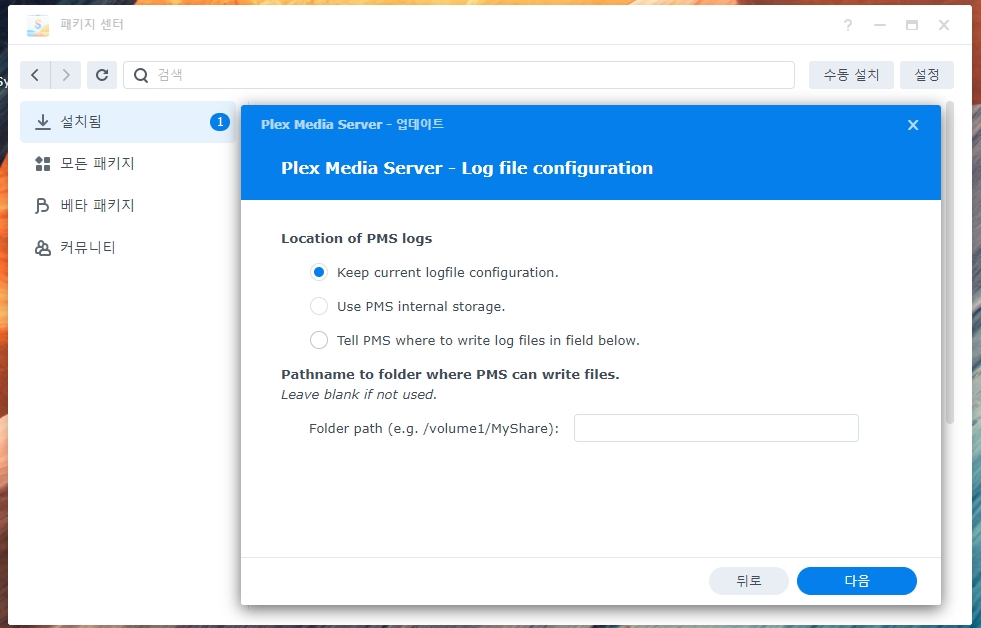Image resolution: width=981 pixels, height=628 pixels.
Task: Click the update count badge on 설치됨
Action: click(220, 122)
